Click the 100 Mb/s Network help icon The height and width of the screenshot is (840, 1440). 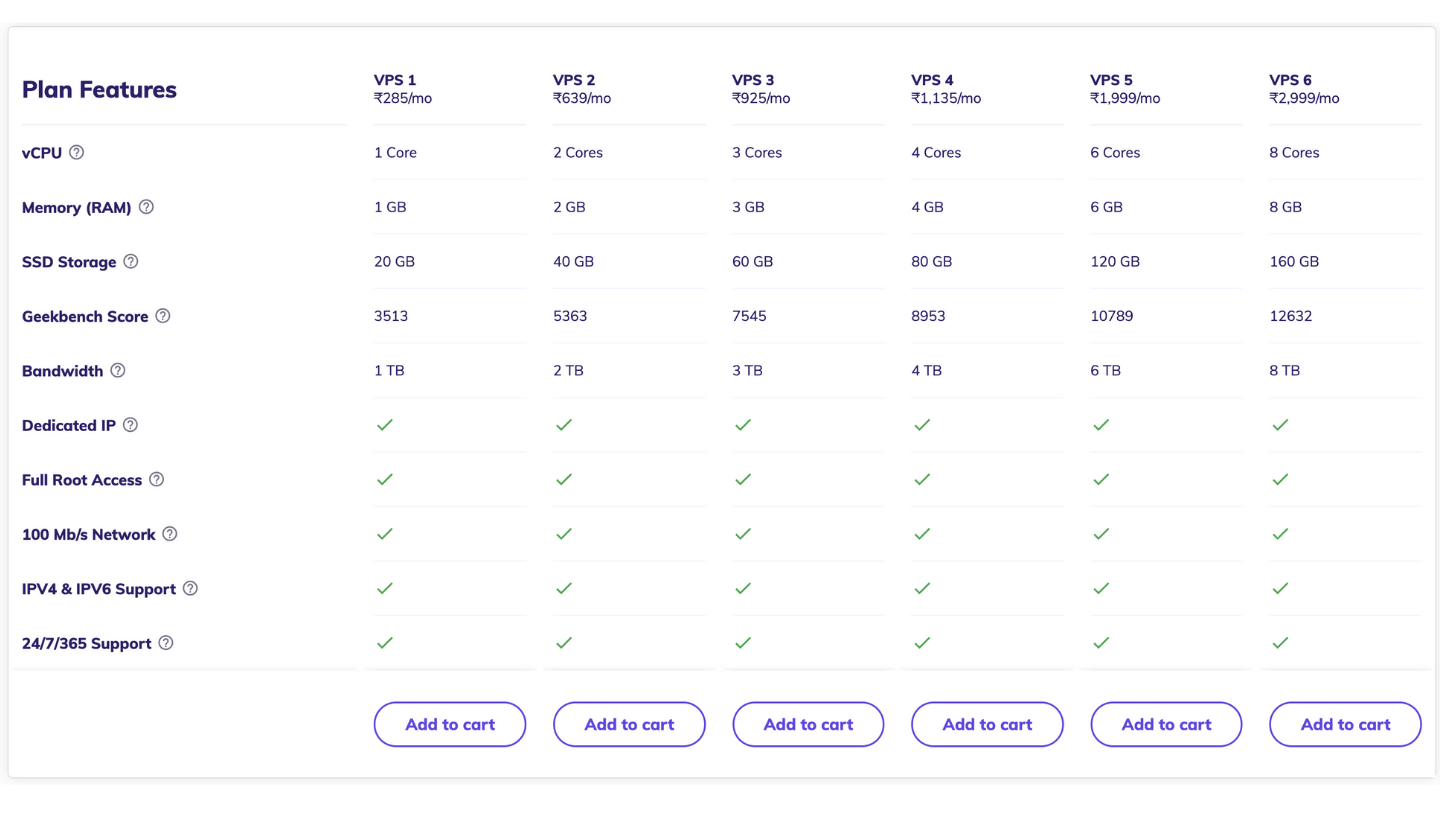click(170, 534)
